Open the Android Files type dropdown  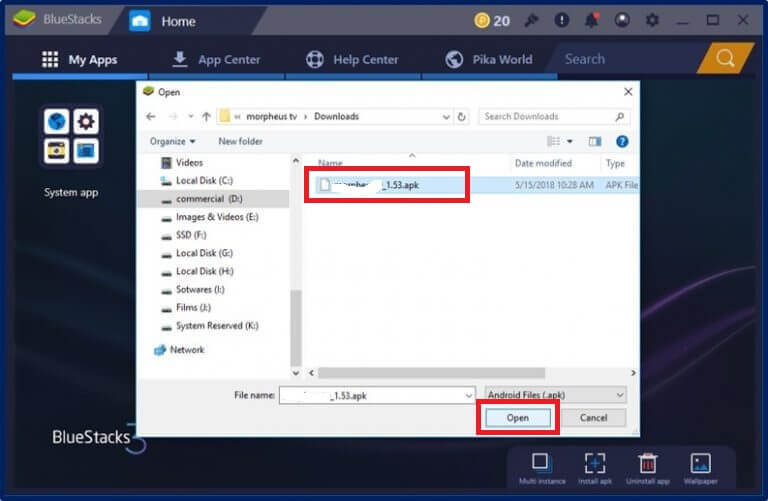(555, 395)
